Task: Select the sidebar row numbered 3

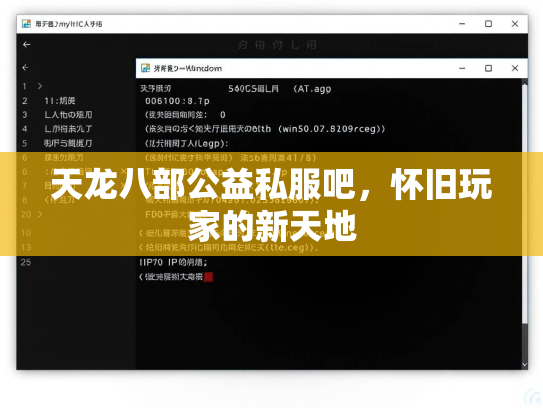Action: click(57, 115)
